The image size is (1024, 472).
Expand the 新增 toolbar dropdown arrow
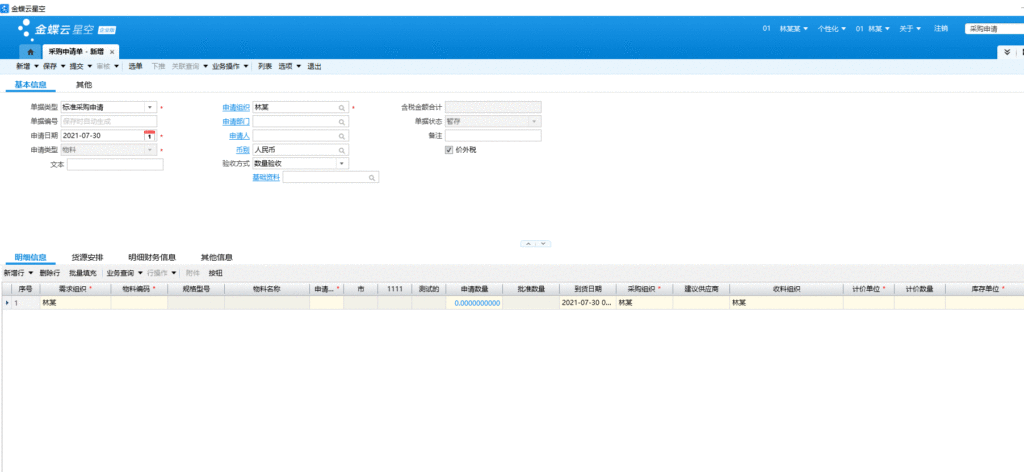click(36, 67)
